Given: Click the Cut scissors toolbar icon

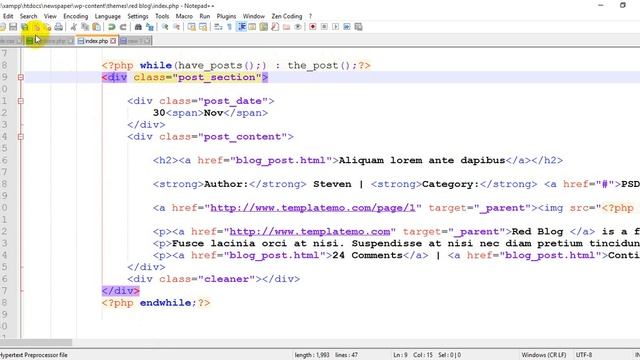Looking at the screenshot, I should point(73,27).
